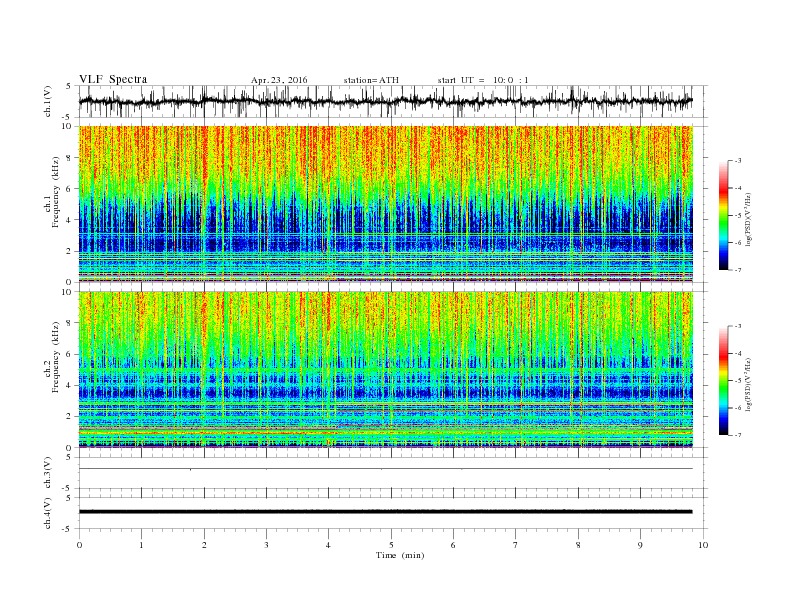Click the "4" tick on the Time axis
Screen dimensions: 792x612
(x=328, y=545)
